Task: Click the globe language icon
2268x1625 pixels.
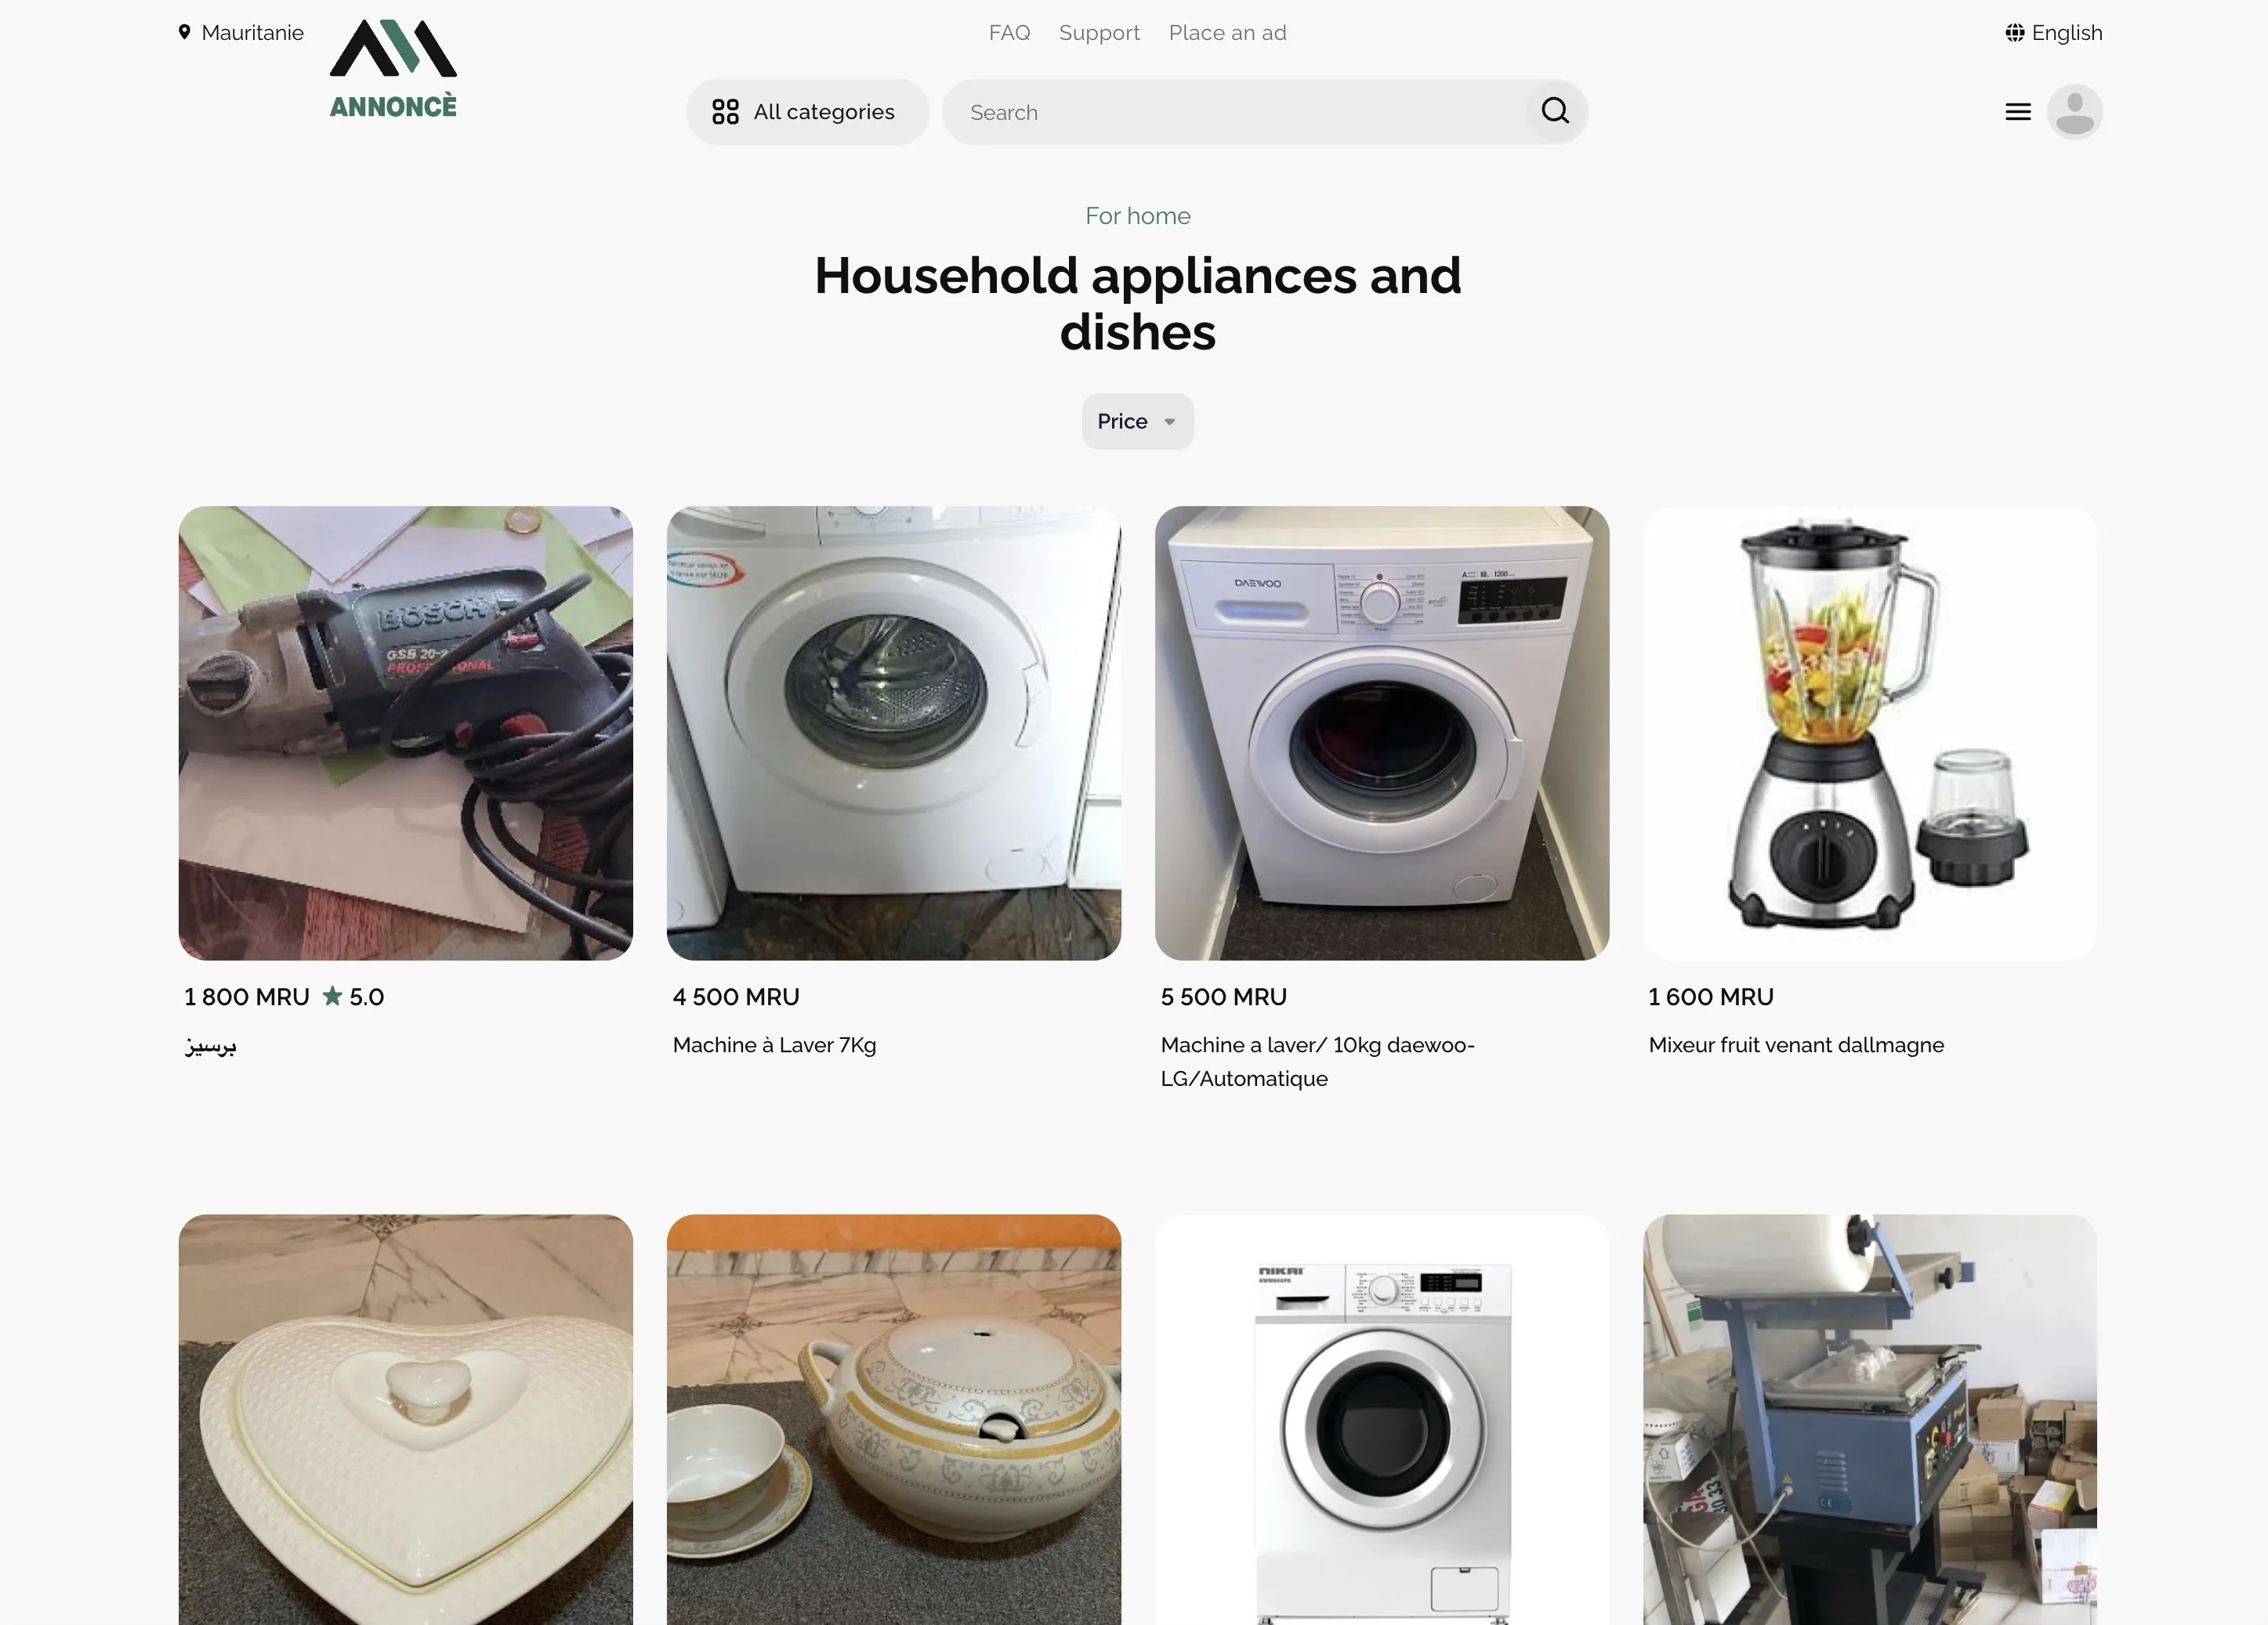Action: tap(2014, 33)
